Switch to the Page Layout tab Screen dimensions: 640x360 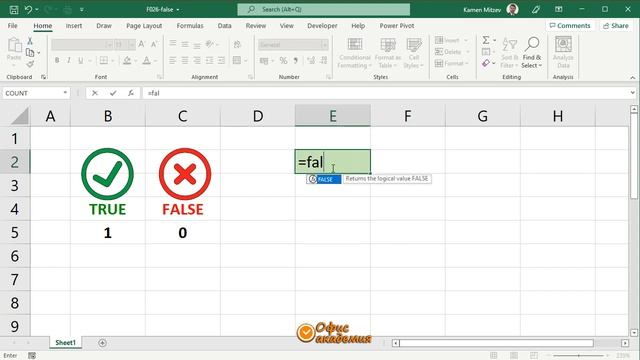(144, 25)
